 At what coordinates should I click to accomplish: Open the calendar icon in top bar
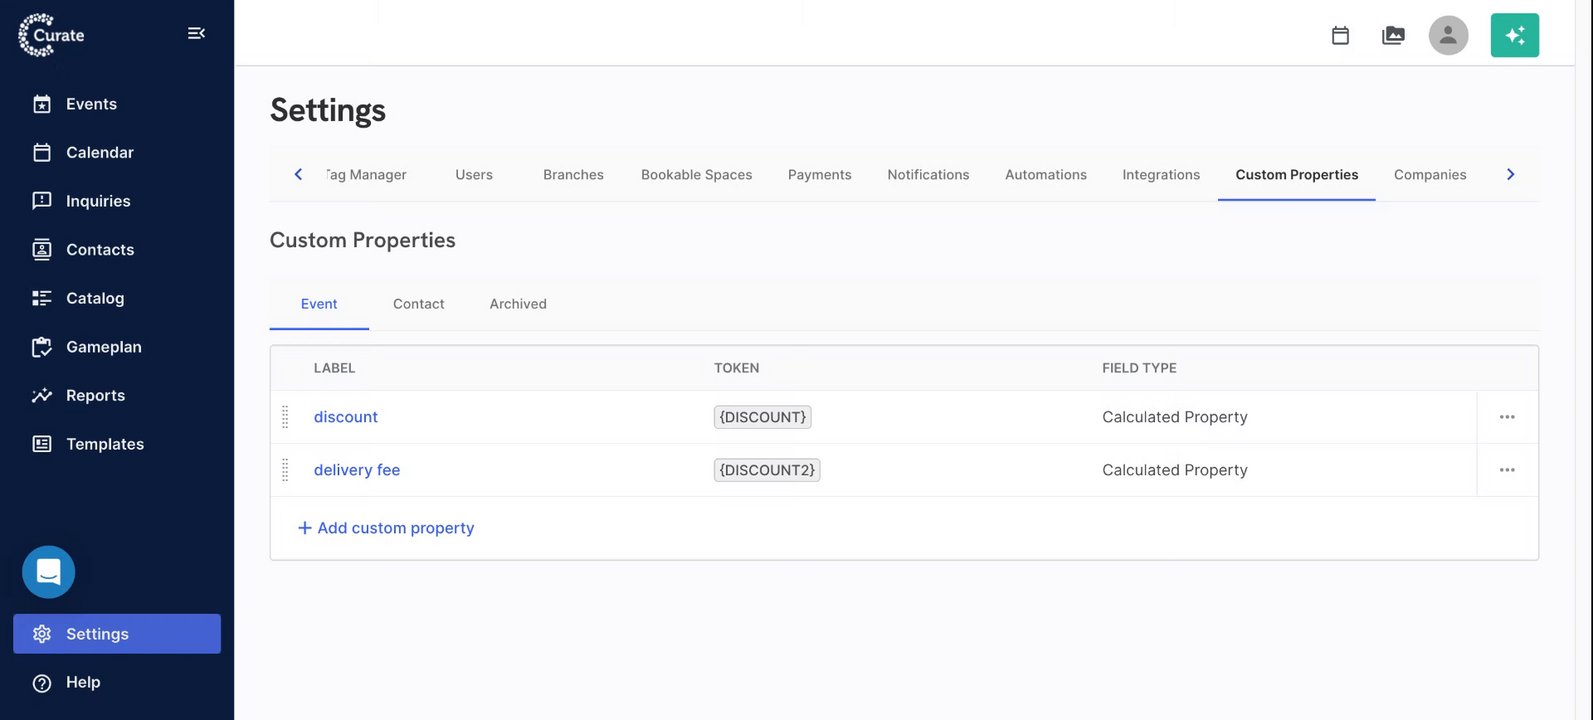[1340, 36]
